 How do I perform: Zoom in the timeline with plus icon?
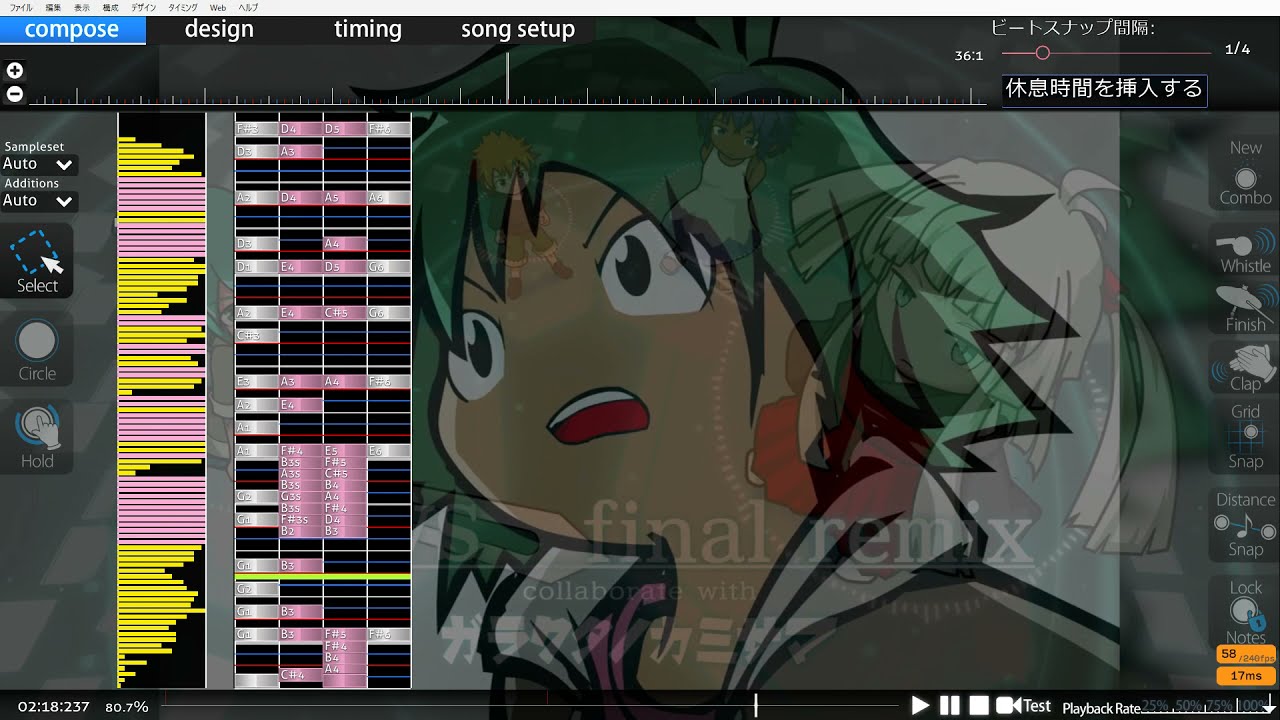15,70
